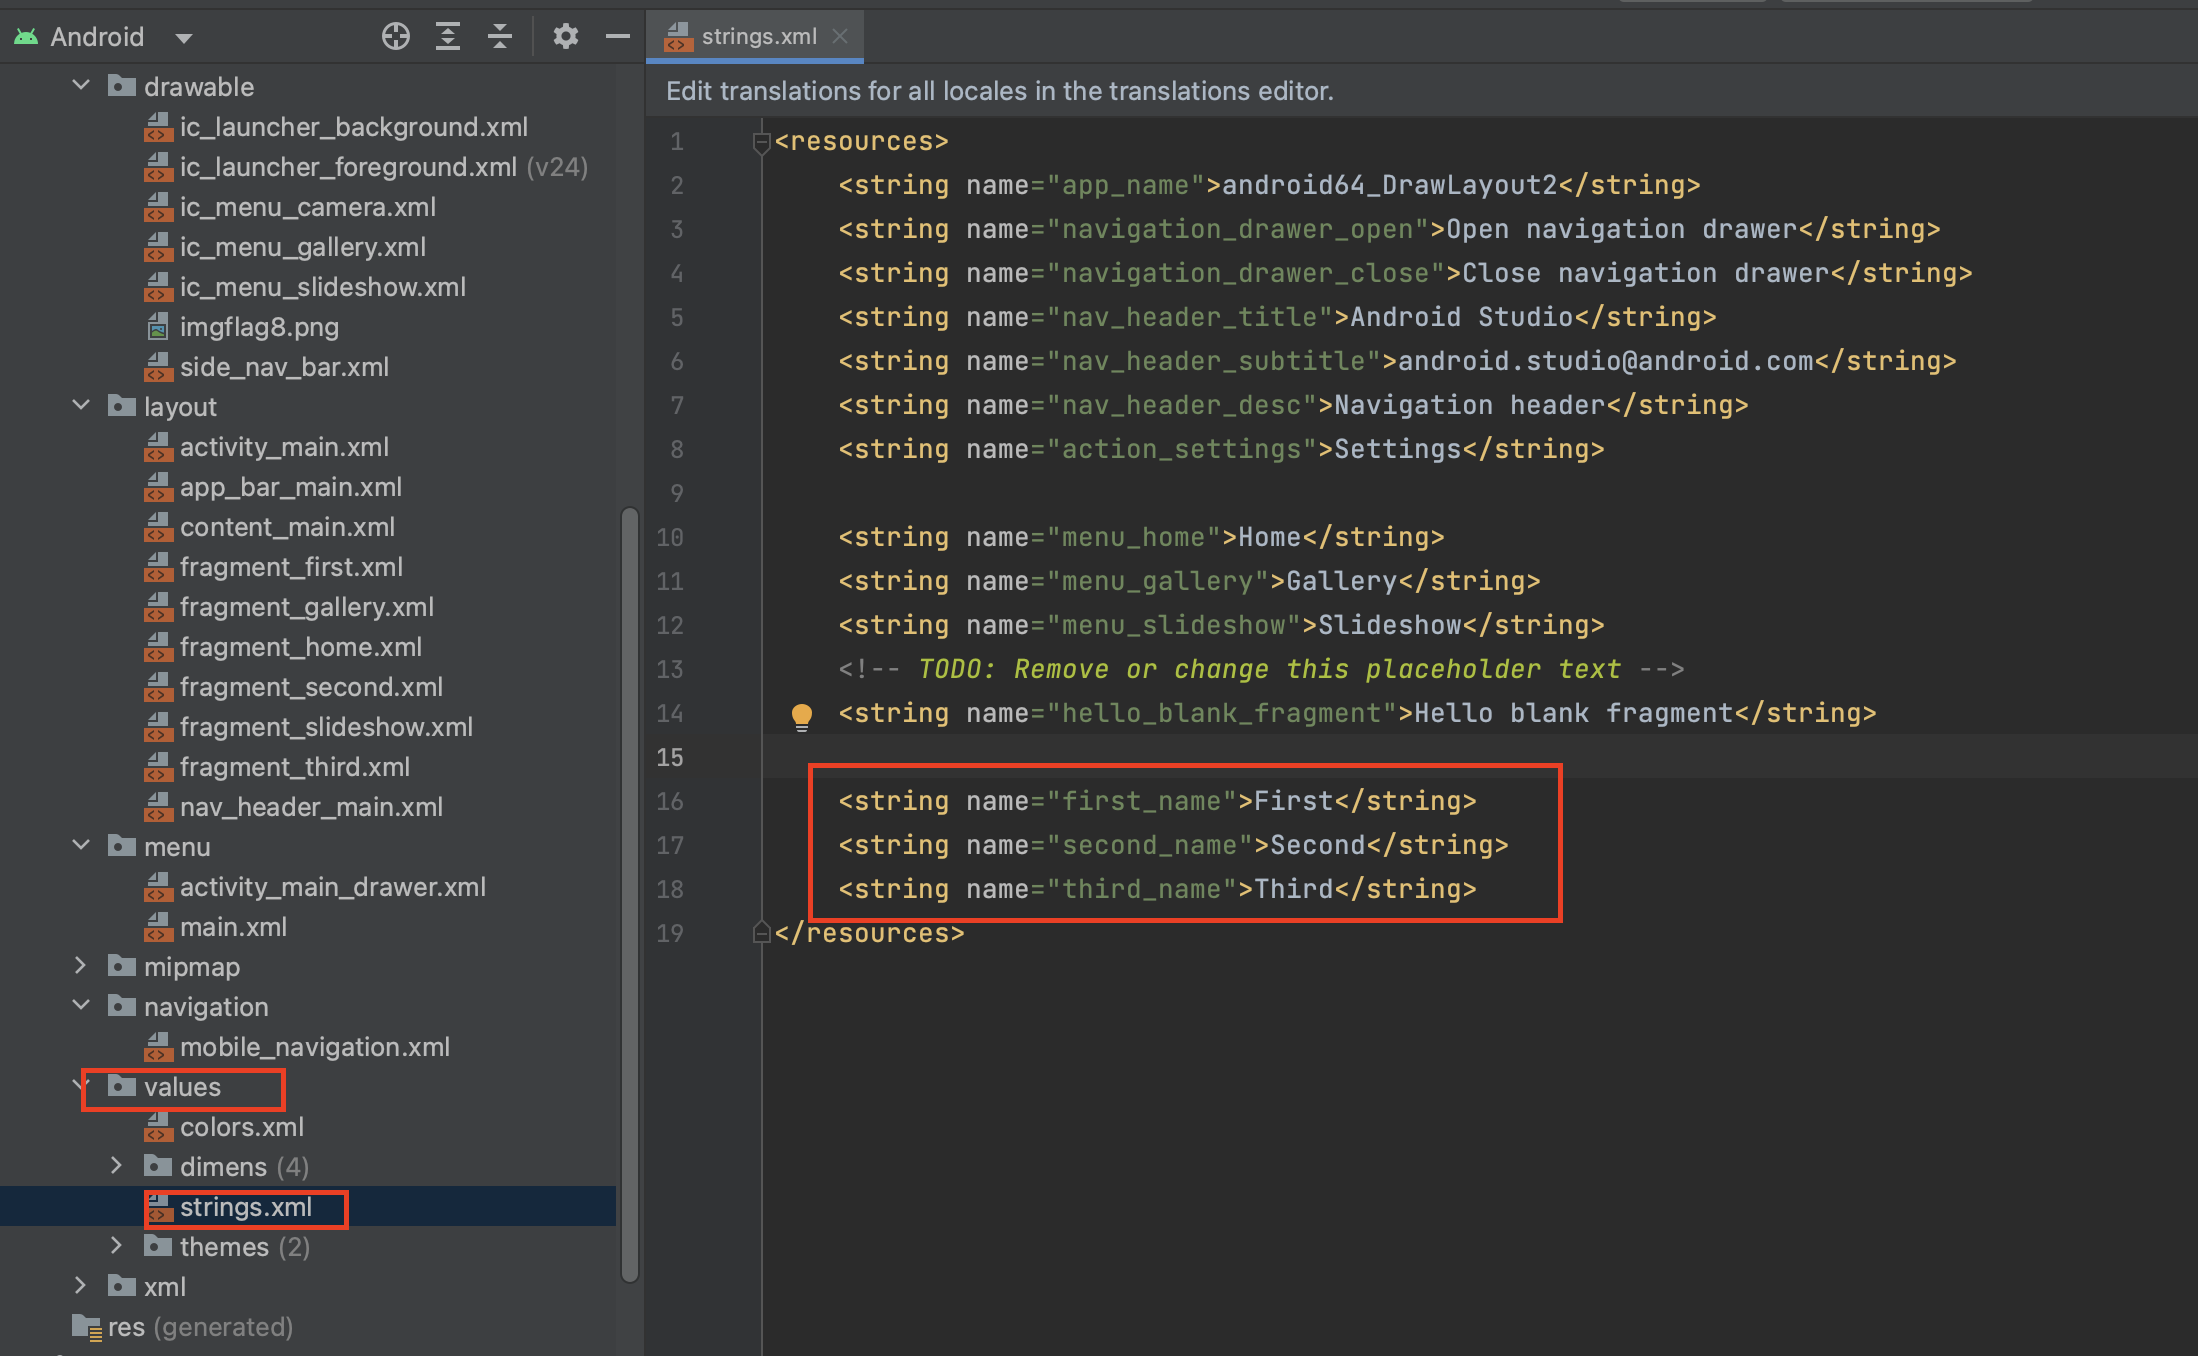This screenshot has width=2198, height=1356.
Task: Click the Select Opened File target icon
Action: tap(396, 37)
